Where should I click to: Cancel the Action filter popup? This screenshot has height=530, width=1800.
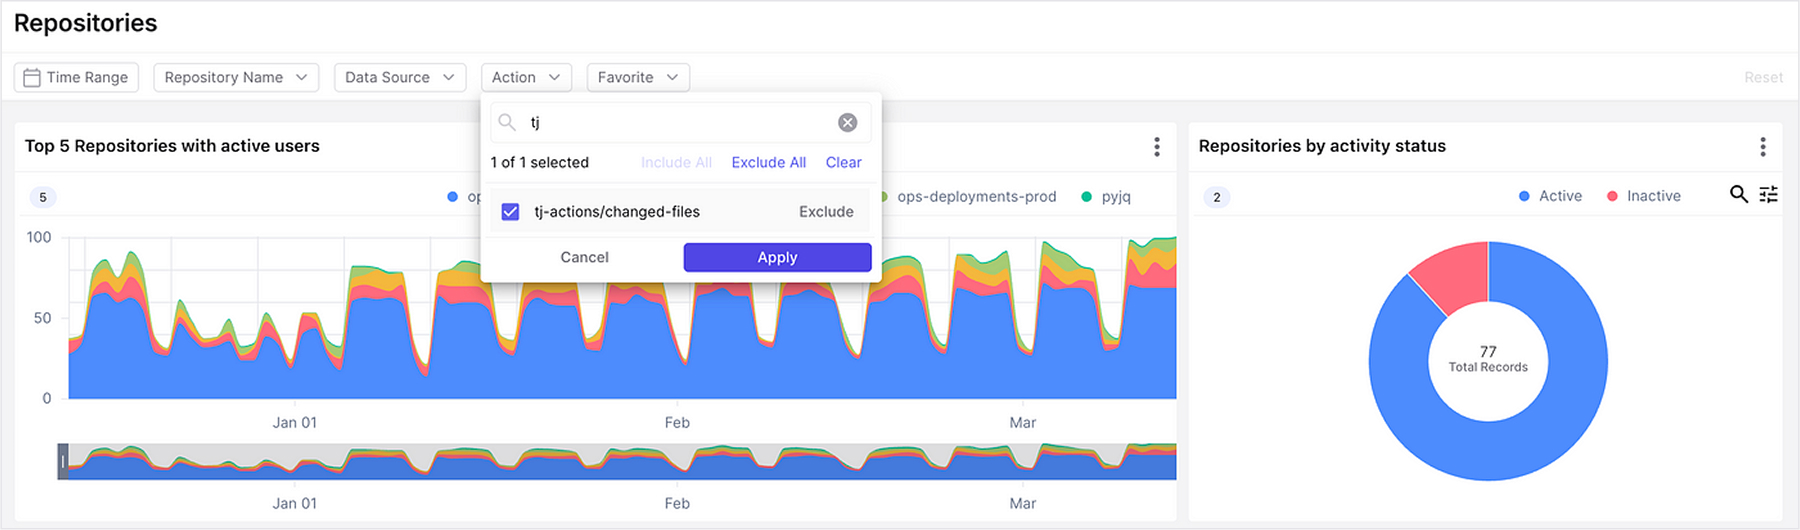click(x=584, y=257)
